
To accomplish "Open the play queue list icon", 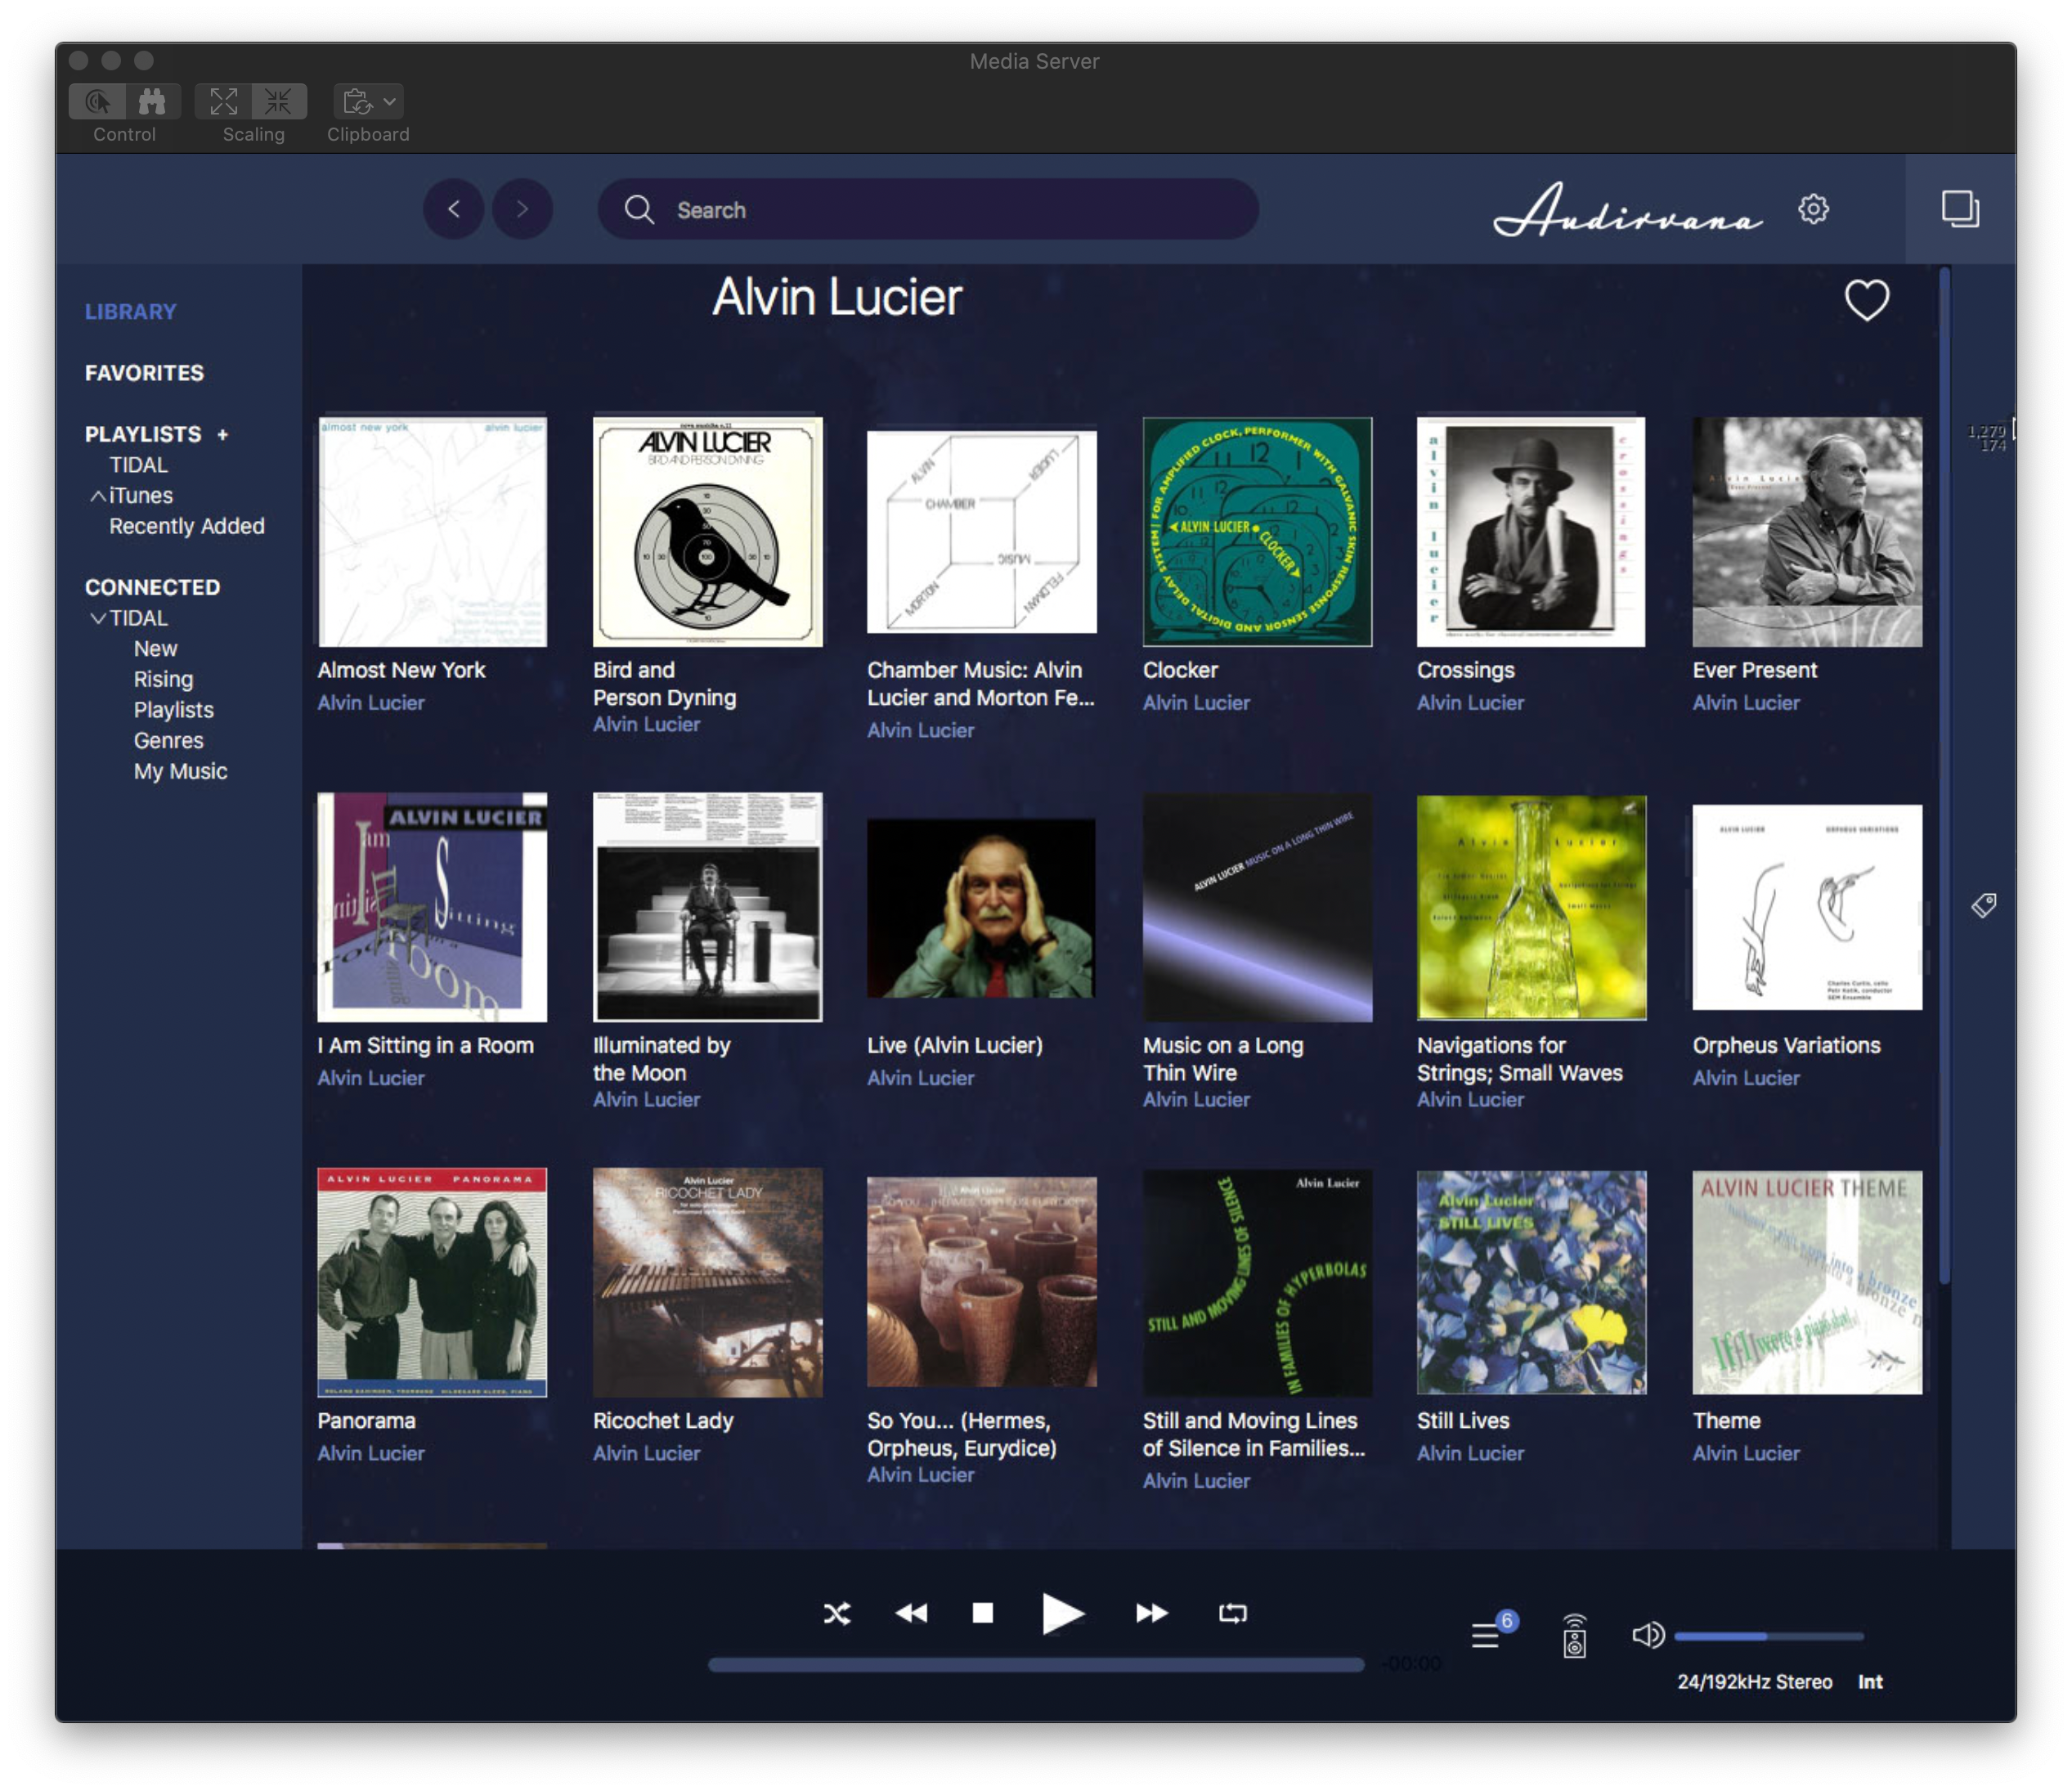I will click(x=1486, y=1636).
